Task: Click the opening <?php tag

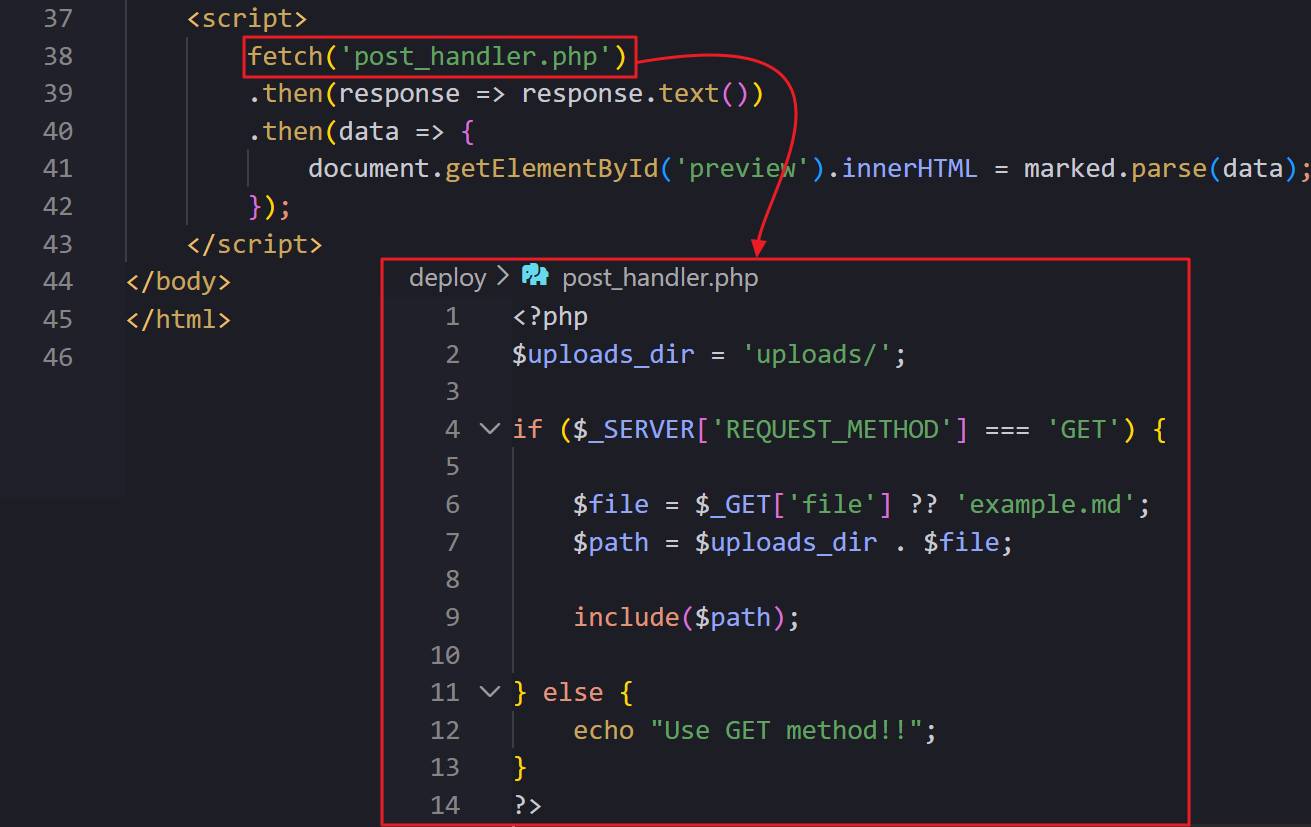Action: (550, 317)
